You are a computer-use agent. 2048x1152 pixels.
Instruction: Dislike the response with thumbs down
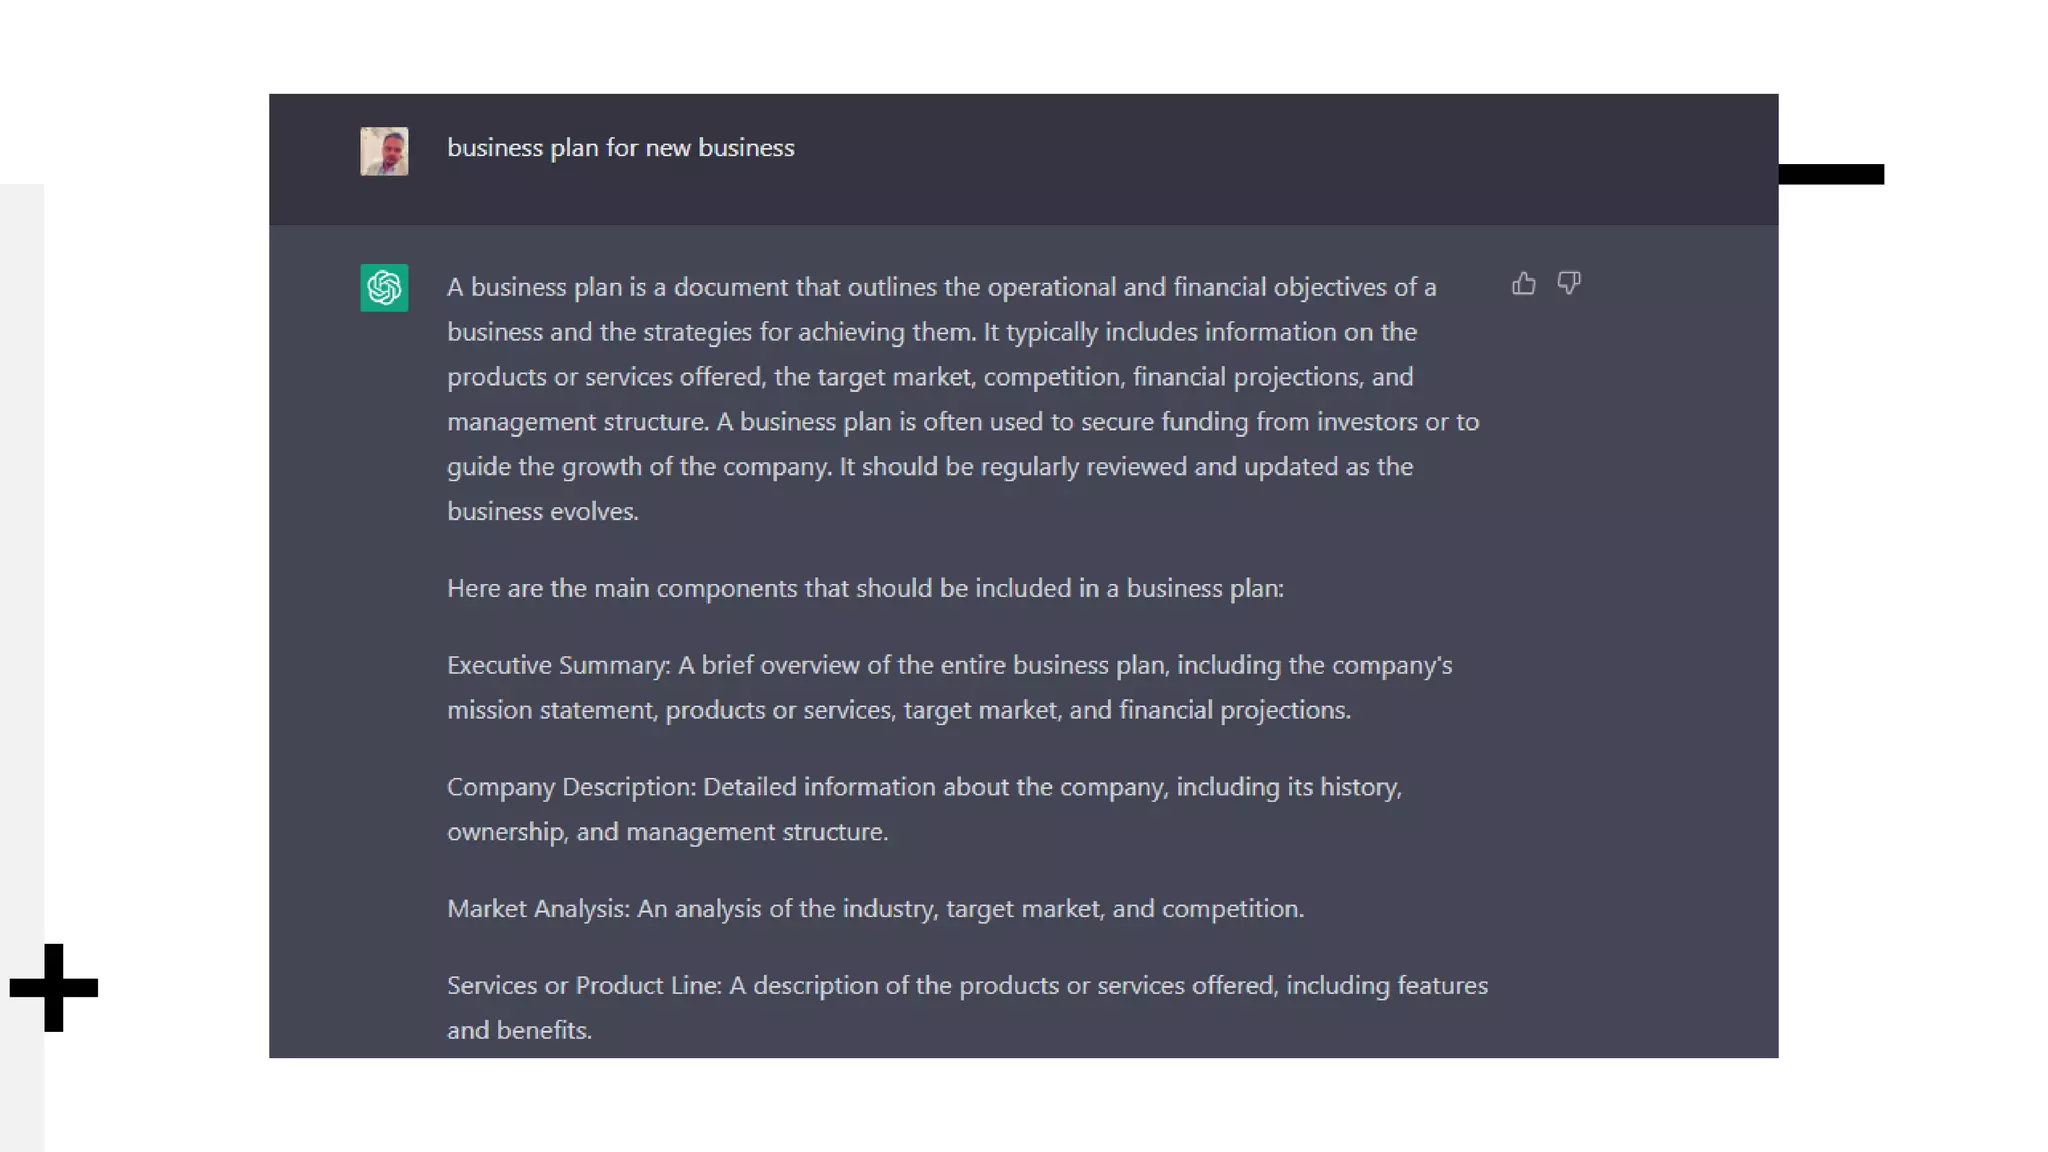tap(1569, 284)
